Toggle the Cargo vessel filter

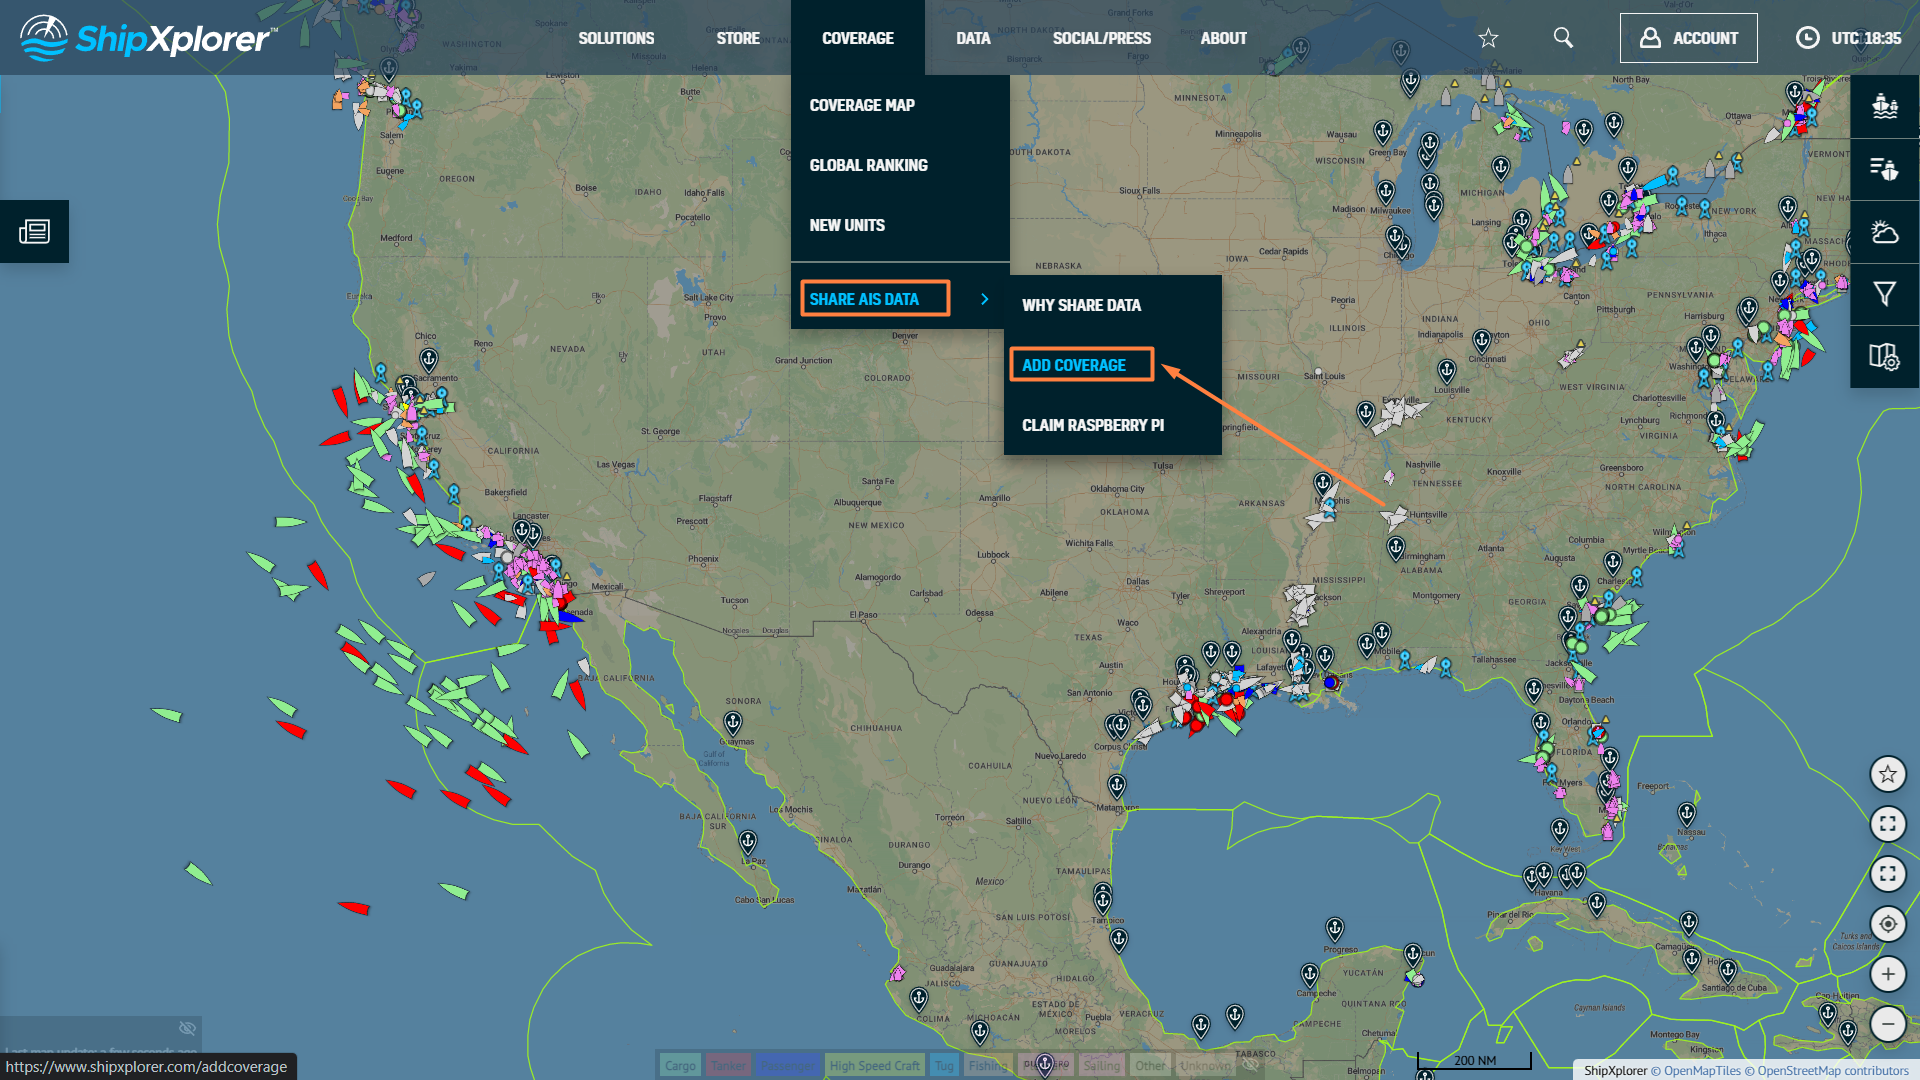pyautogui.click(x=679, y=1065)
